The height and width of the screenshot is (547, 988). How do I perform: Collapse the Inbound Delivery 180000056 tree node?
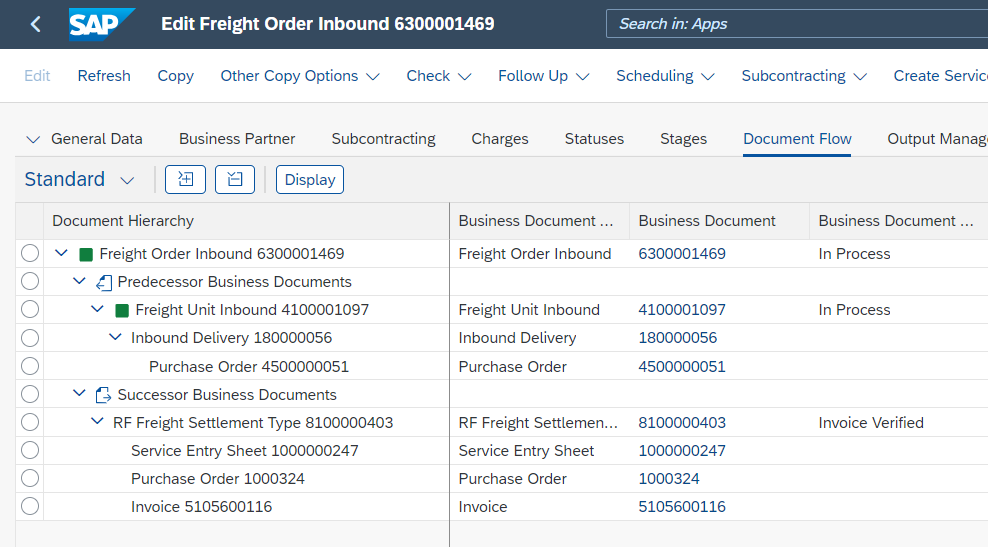(x=115, y=338)
